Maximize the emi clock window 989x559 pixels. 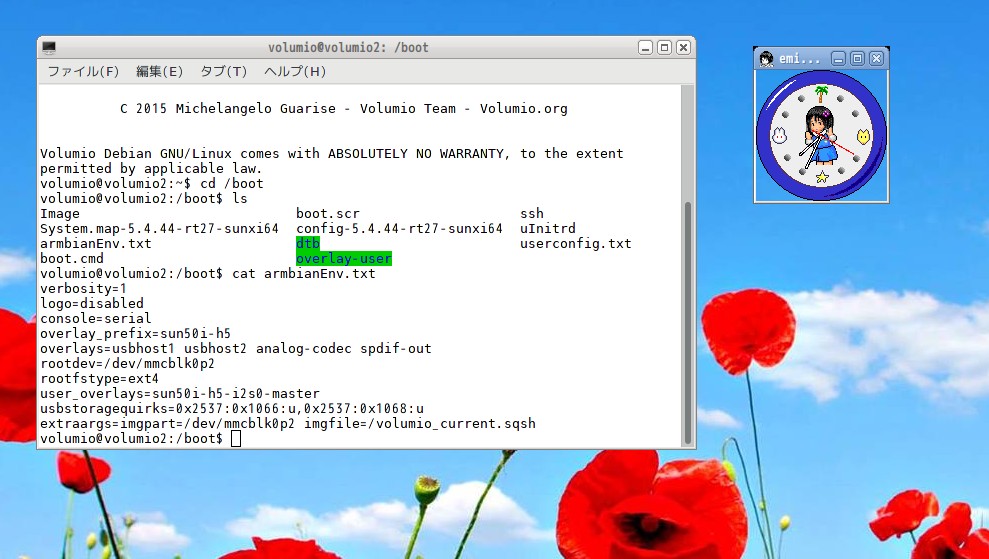tap(857, 59)
